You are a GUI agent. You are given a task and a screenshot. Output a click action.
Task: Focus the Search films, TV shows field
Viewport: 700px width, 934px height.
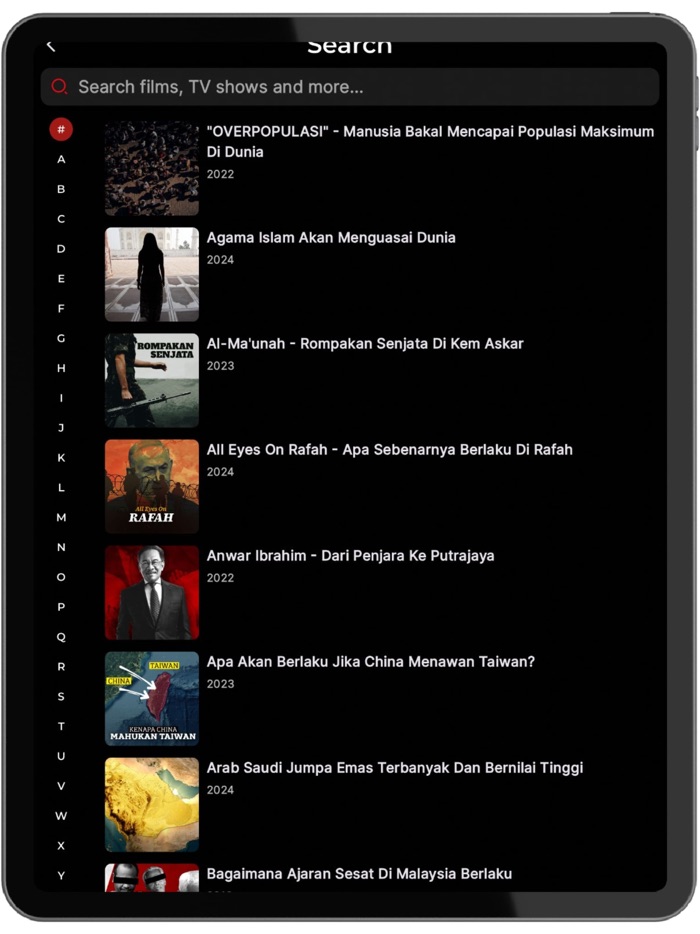click(350, 87)
